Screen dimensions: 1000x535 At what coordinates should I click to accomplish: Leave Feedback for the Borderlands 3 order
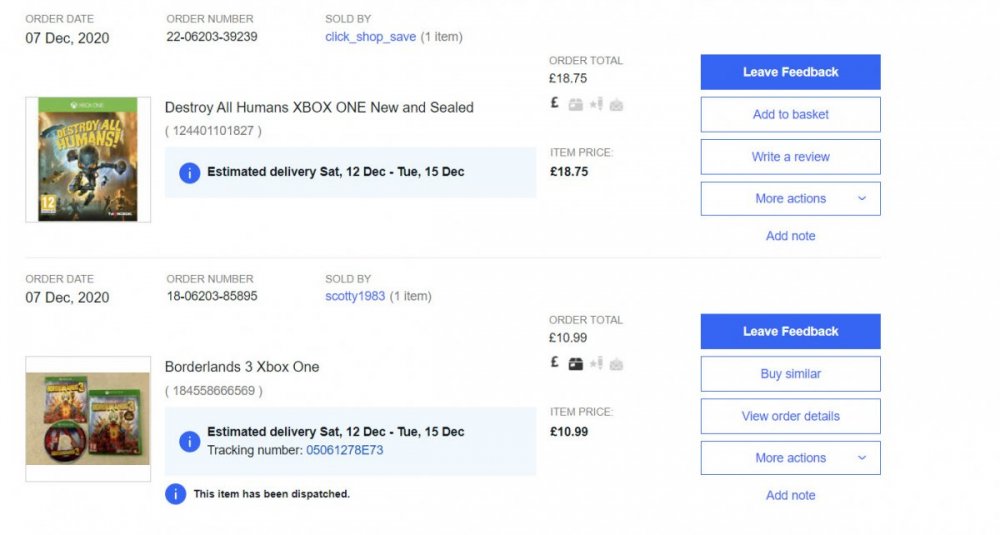(x=791, y=332)
